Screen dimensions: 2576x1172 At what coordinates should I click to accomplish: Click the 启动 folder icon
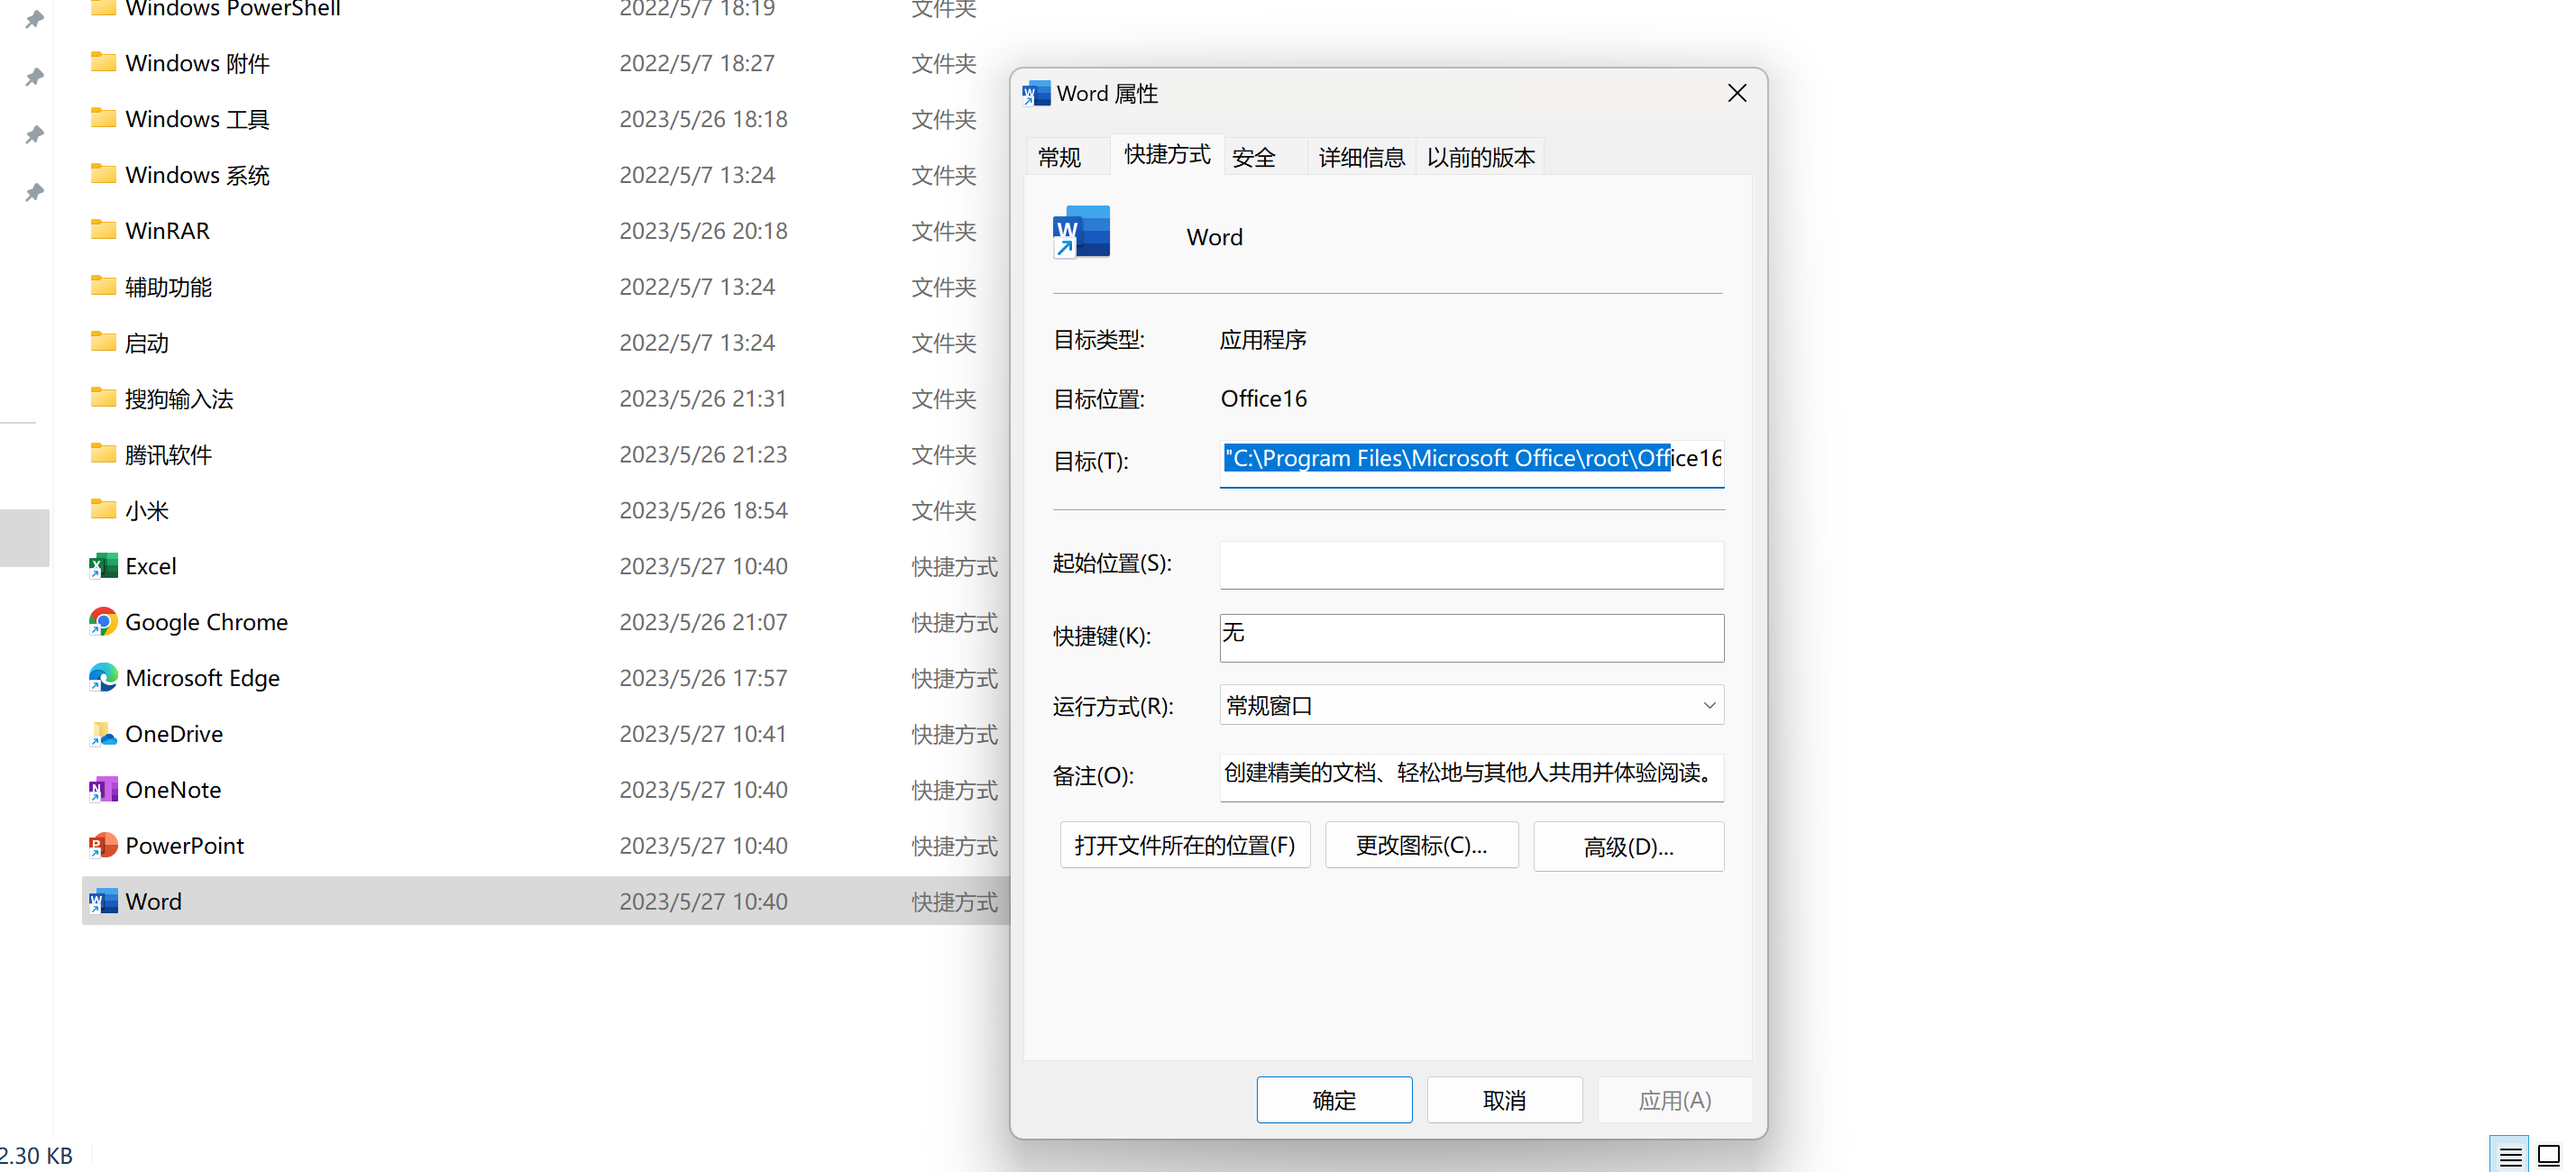point(103,342)
